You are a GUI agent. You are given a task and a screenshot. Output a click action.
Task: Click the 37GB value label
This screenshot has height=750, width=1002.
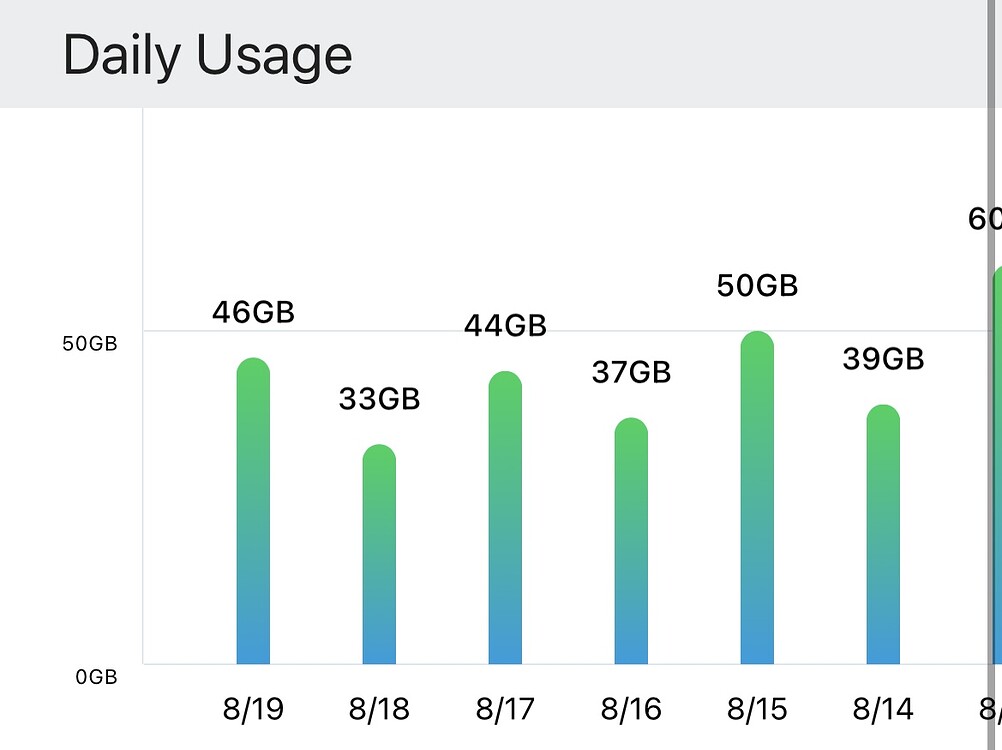tap(631, 372)
